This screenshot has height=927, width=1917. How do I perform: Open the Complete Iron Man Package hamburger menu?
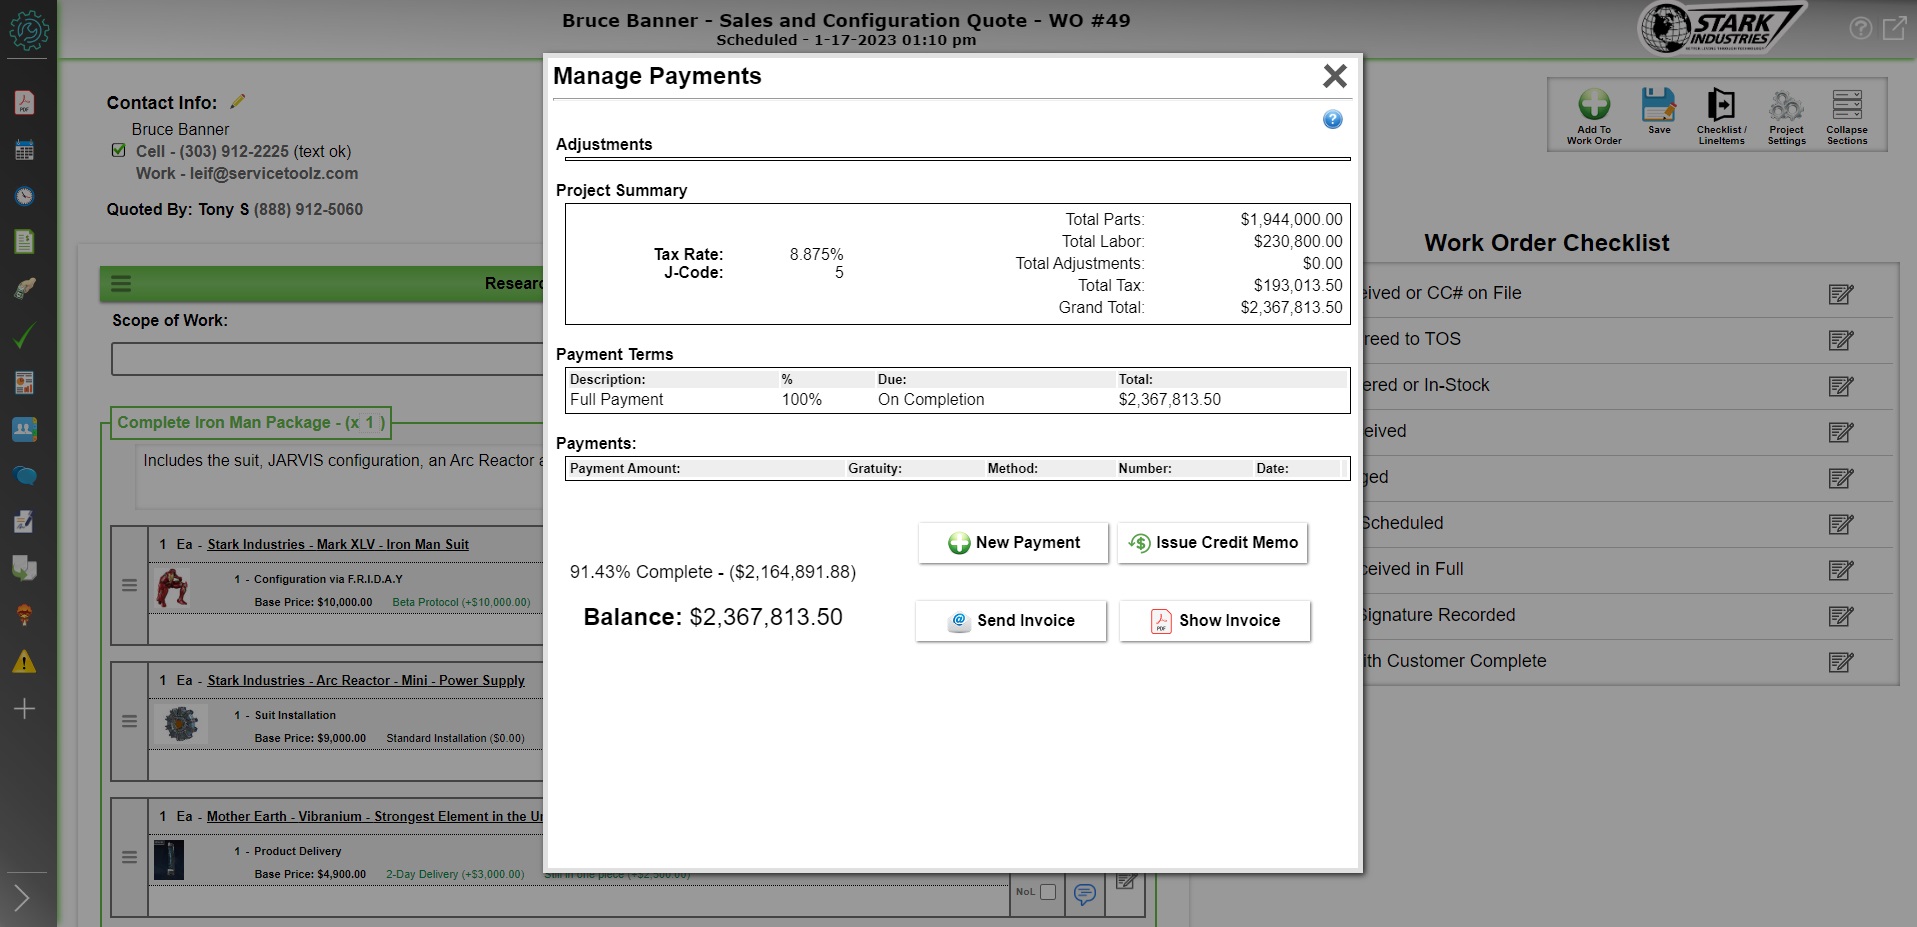129,586
